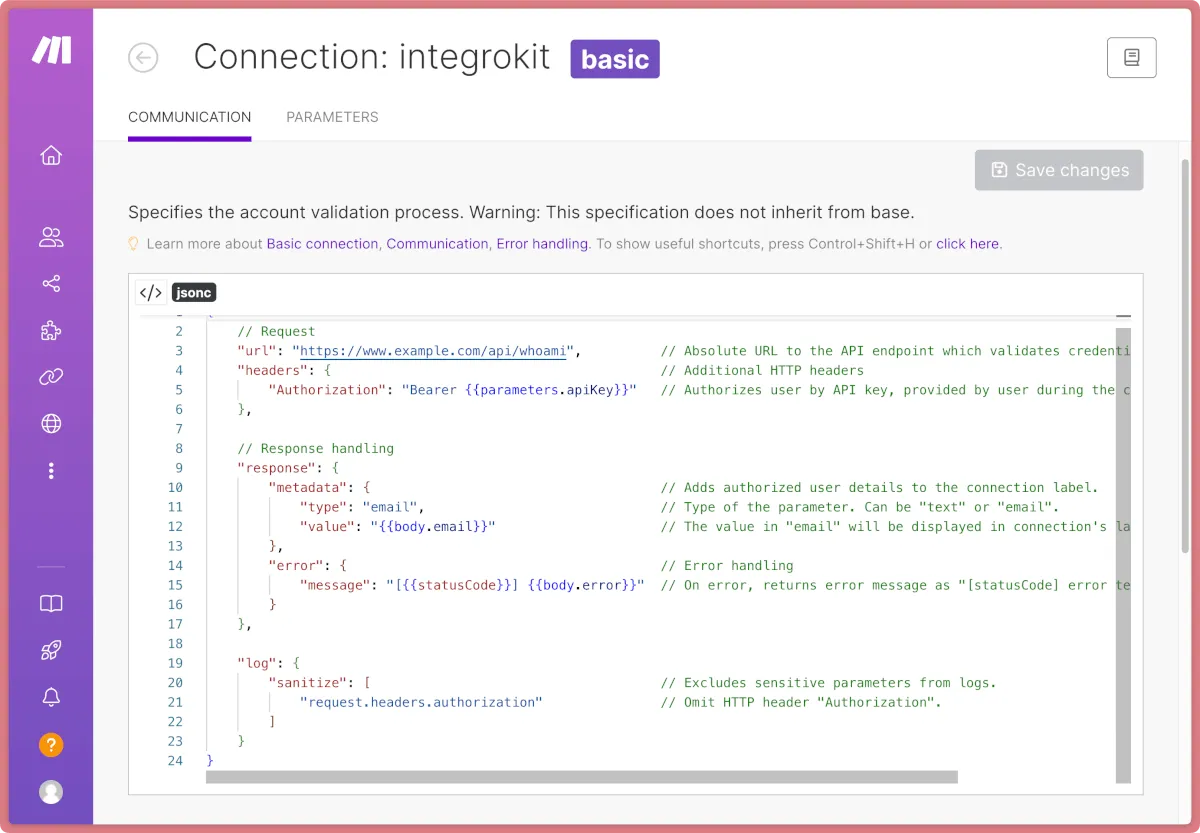1200x833 pixels.
Task: Open the Team people icon
Action: [51, 237]
